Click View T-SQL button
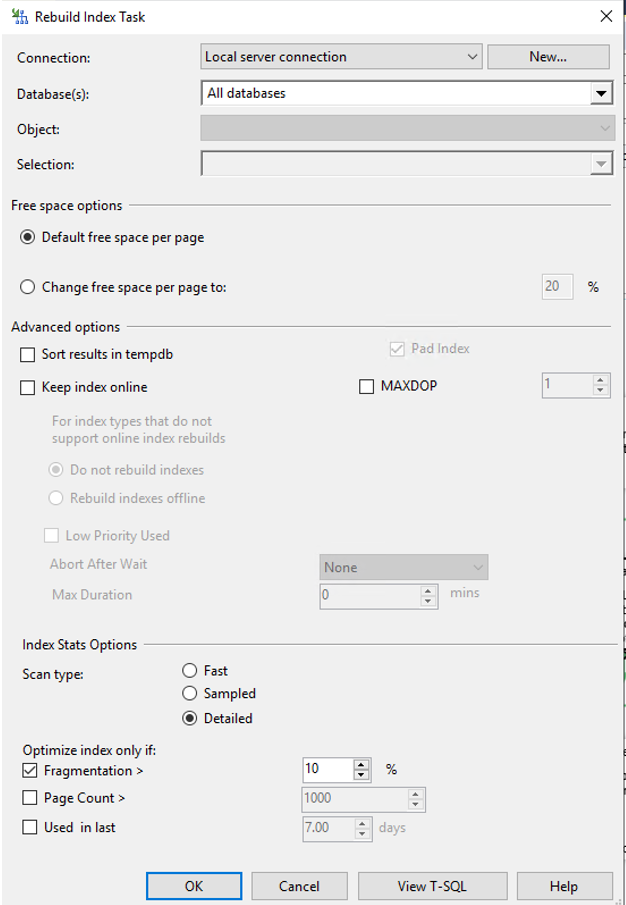Screen dimensions: 626x905 432,886
